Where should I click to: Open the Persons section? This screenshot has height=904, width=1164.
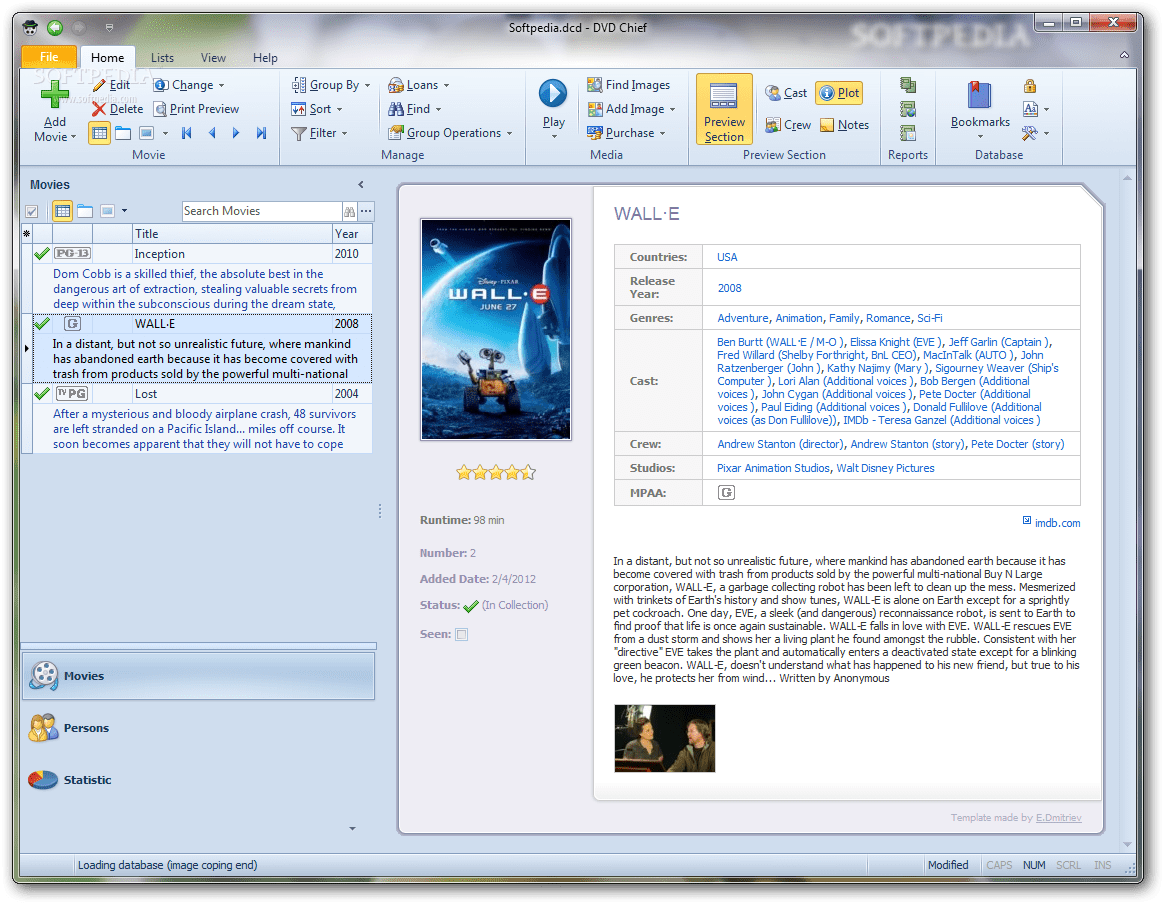[x=198, y=728]
